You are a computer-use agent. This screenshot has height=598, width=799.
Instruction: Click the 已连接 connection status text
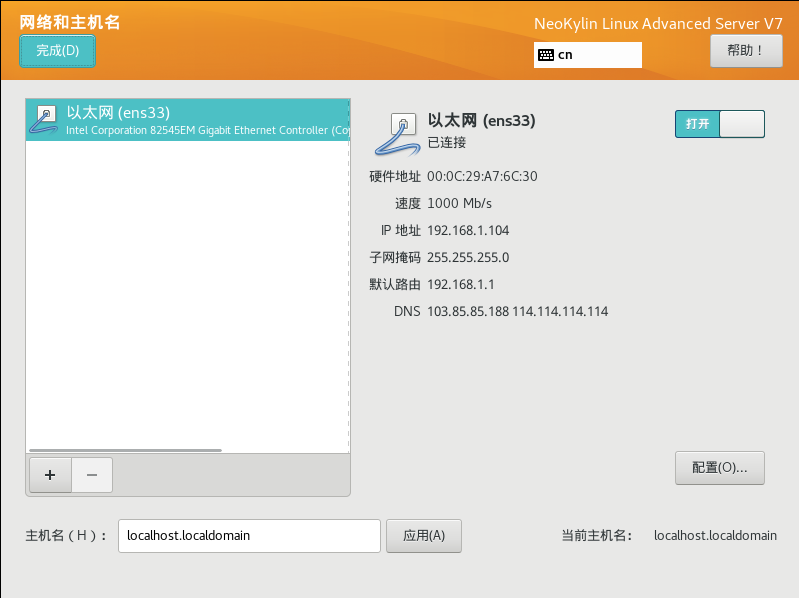click(447, 143)
